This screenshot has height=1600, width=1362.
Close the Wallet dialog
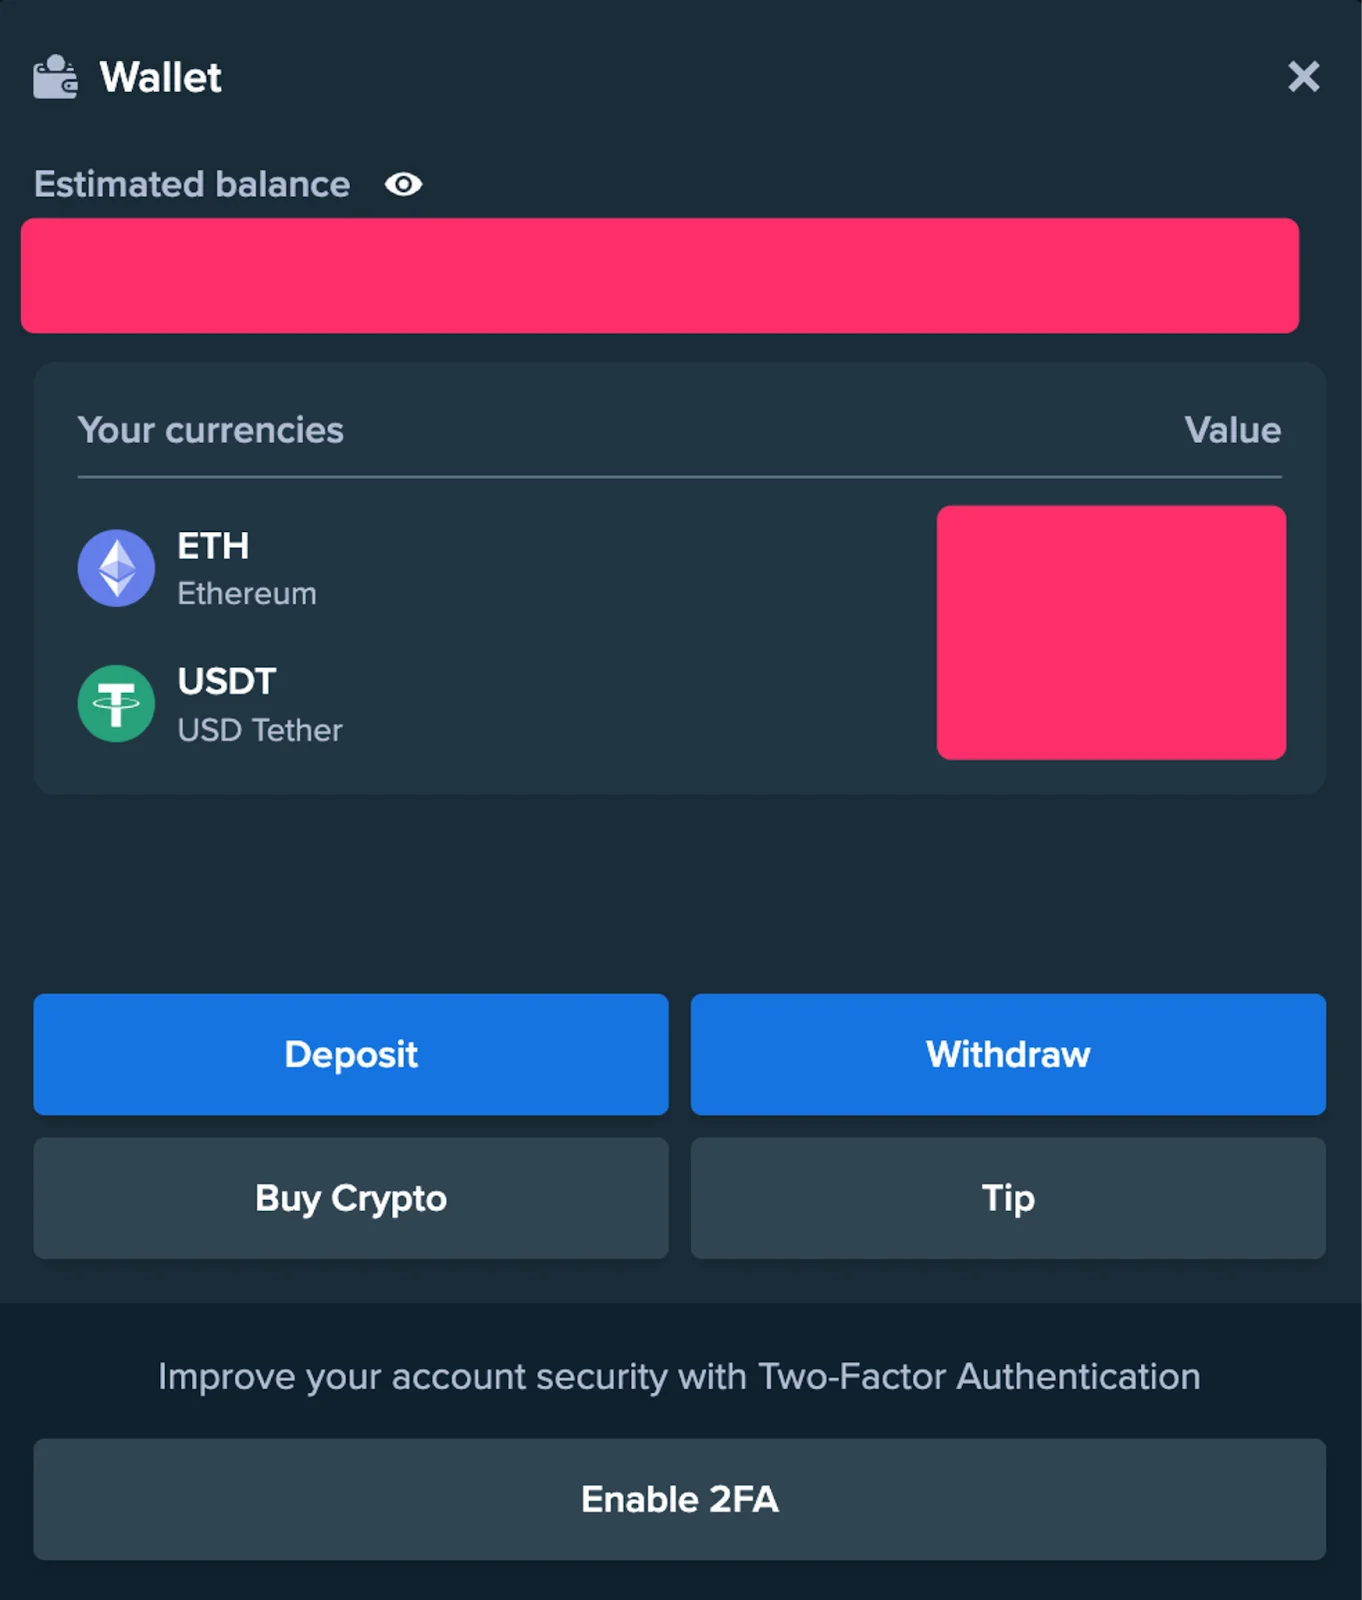pyautogui.click(x=1303, y=76)
